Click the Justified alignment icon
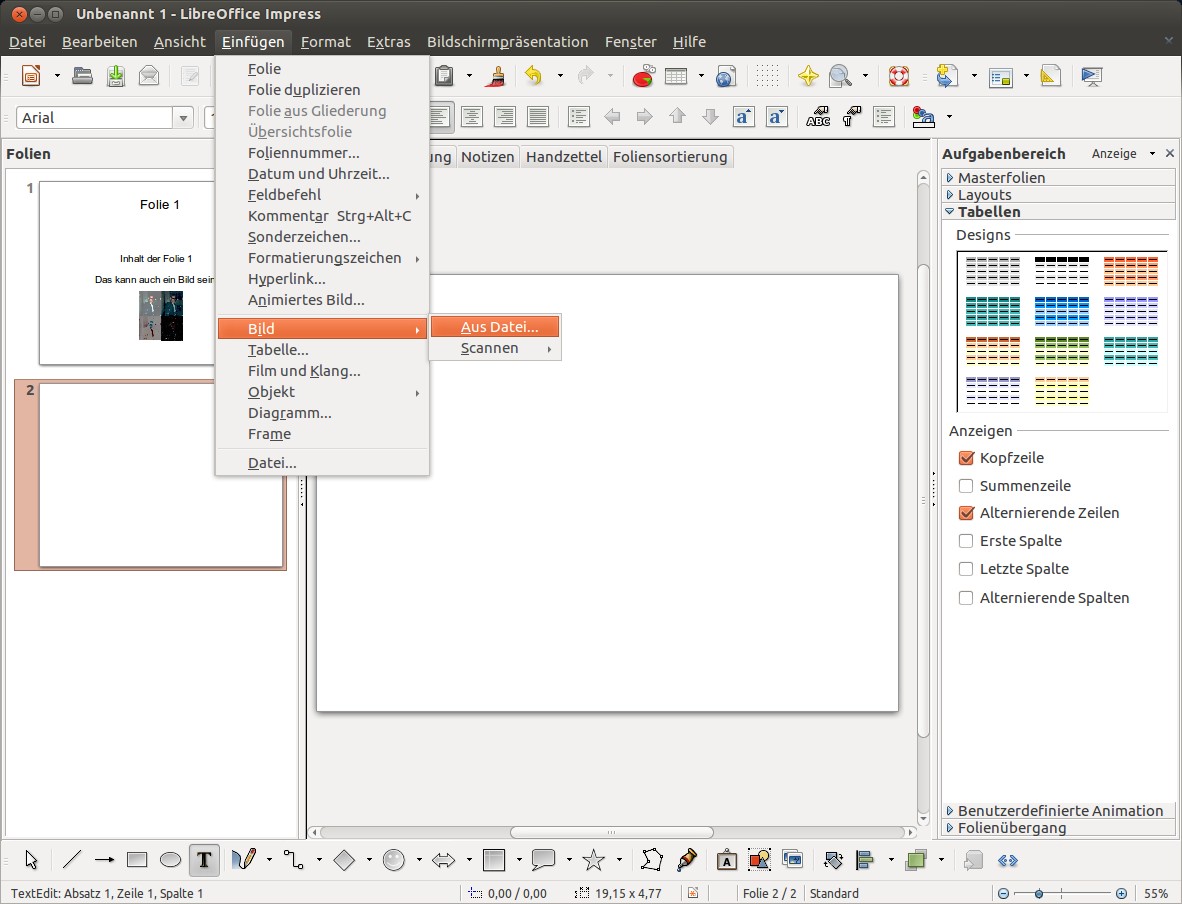The width and height of the screenshot is (1182, 904). point(538,117)
